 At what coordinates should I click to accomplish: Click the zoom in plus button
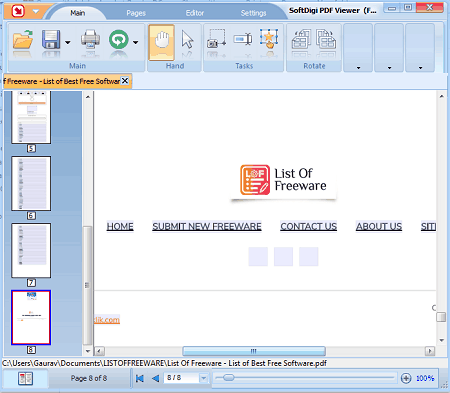point(406,378)
